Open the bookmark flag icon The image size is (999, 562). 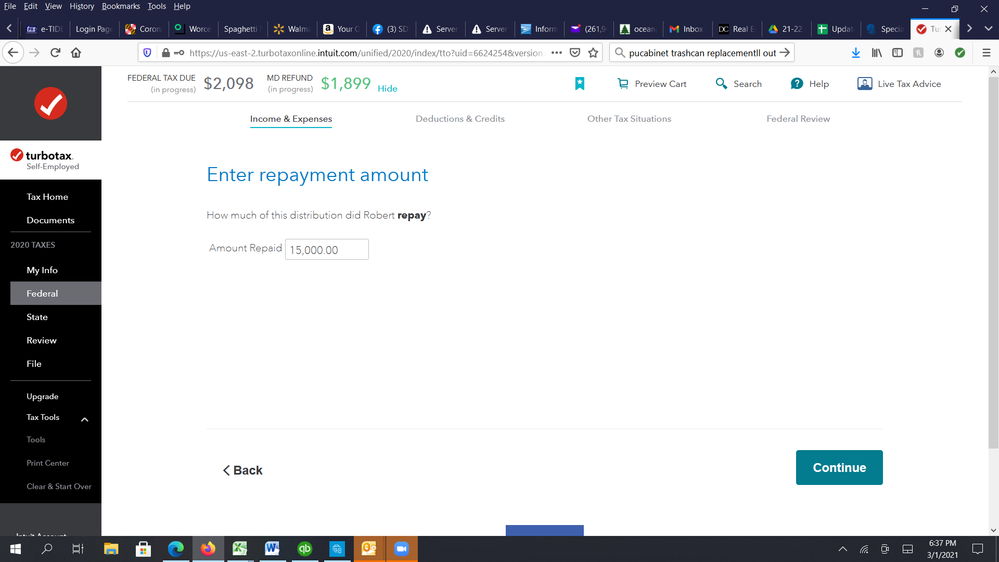[579, 83]
